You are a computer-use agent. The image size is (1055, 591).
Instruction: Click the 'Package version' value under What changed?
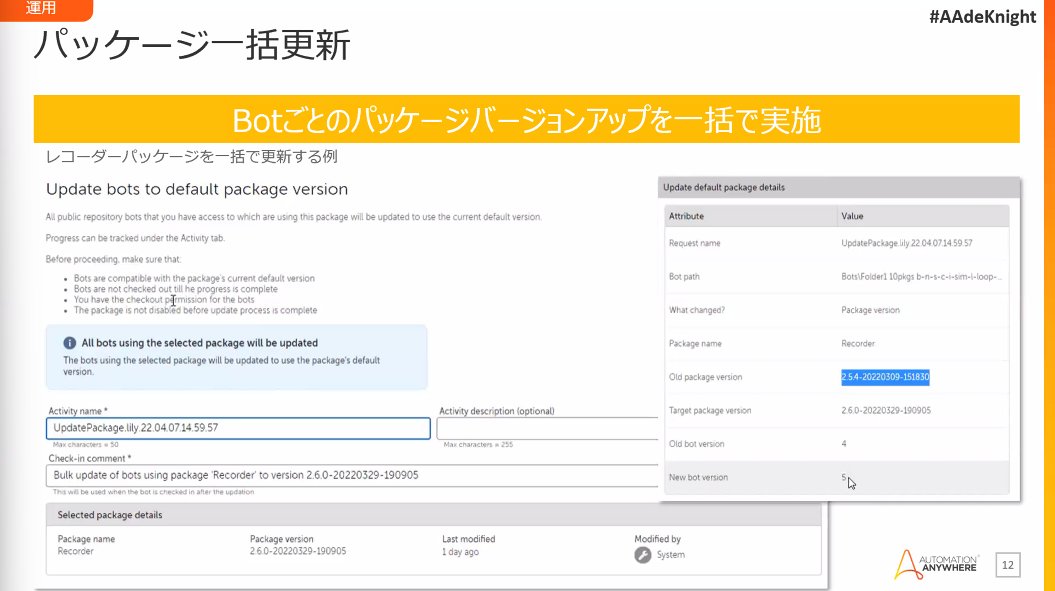point(870,310)
